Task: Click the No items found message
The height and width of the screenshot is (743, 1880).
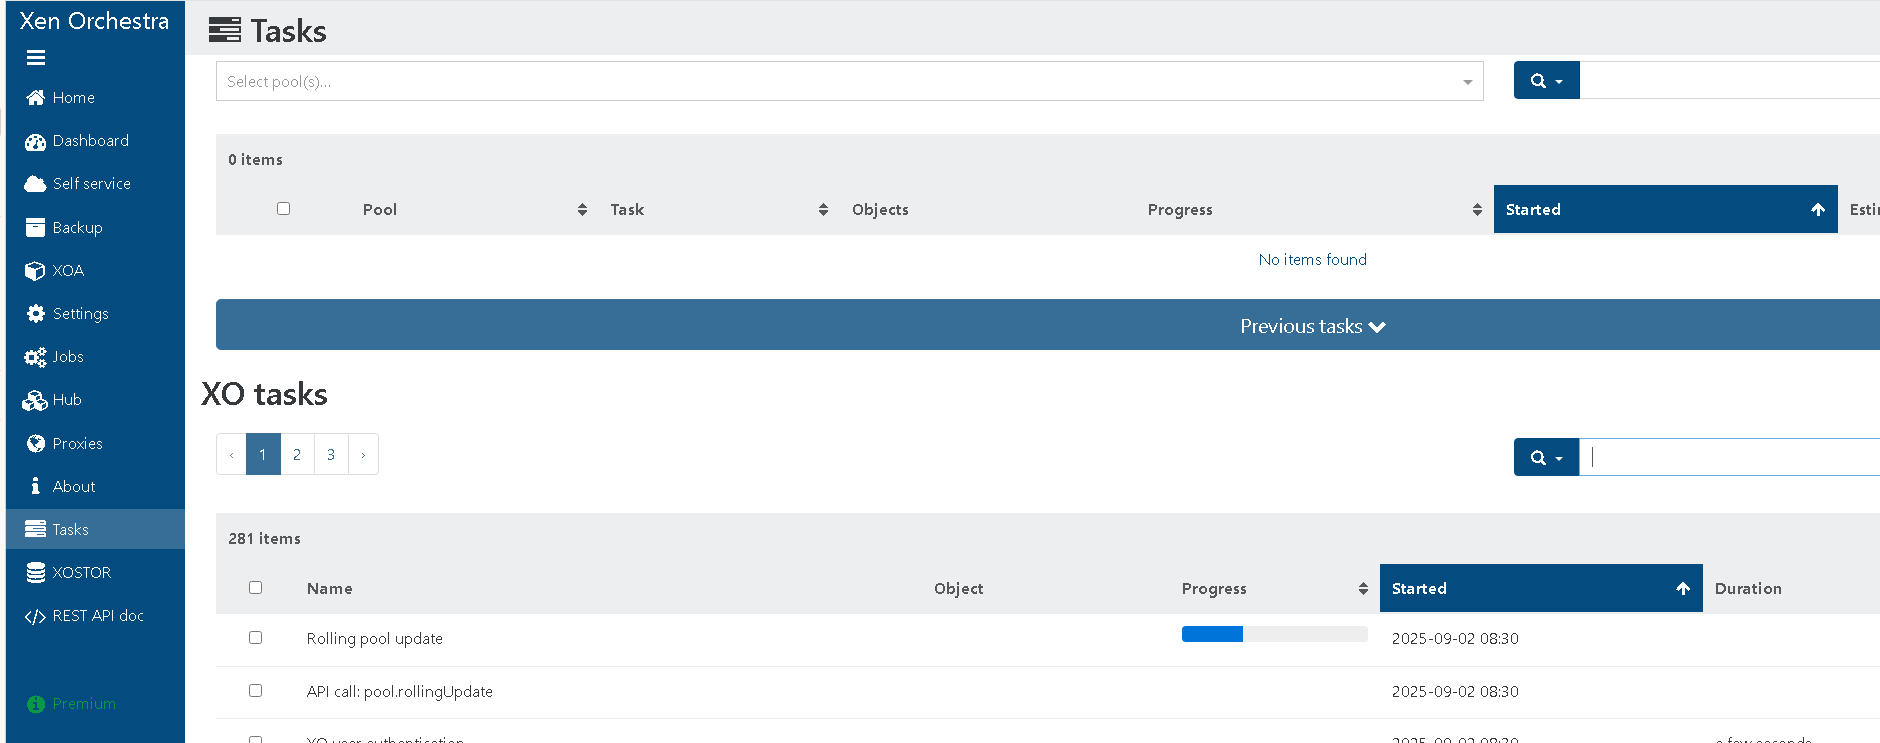Action: point(1312,260)
